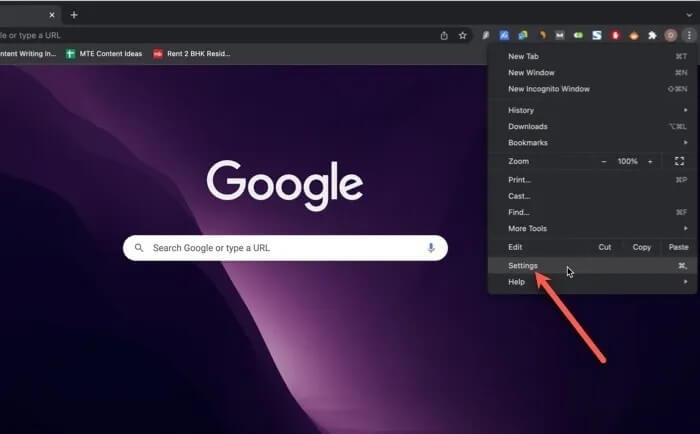This screenshot has width=700, height=434.
Task: Click the green toggle-shaped extension icon
Action: 578,35
